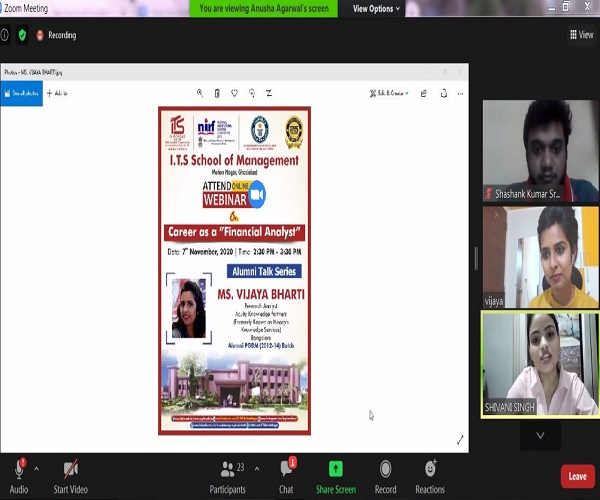Click Shashank's muted microphone indicator
Viewport: 600px width, 500px height.
[488, 194]
